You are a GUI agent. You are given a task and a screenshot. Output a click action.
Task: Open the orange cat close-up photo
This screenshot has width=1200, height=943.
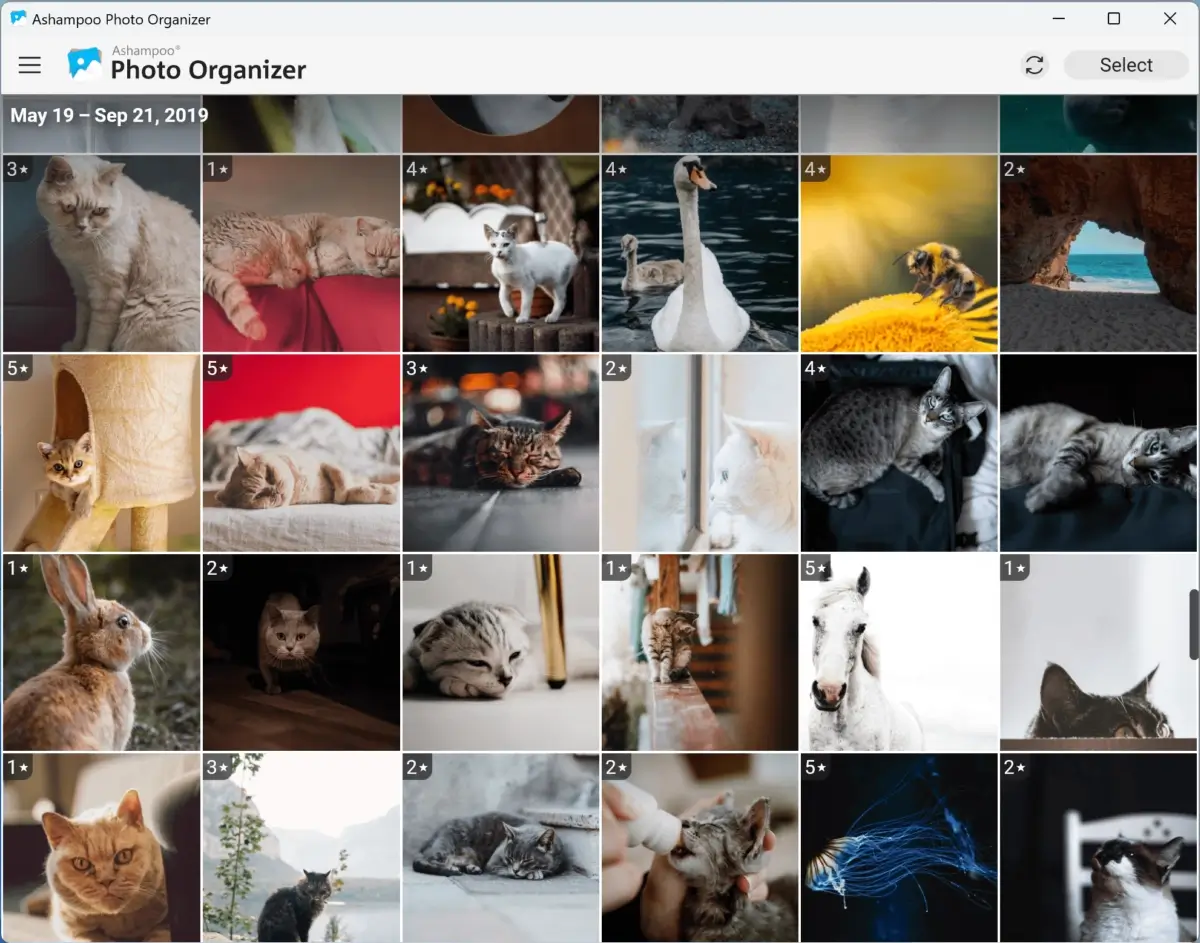101,848
